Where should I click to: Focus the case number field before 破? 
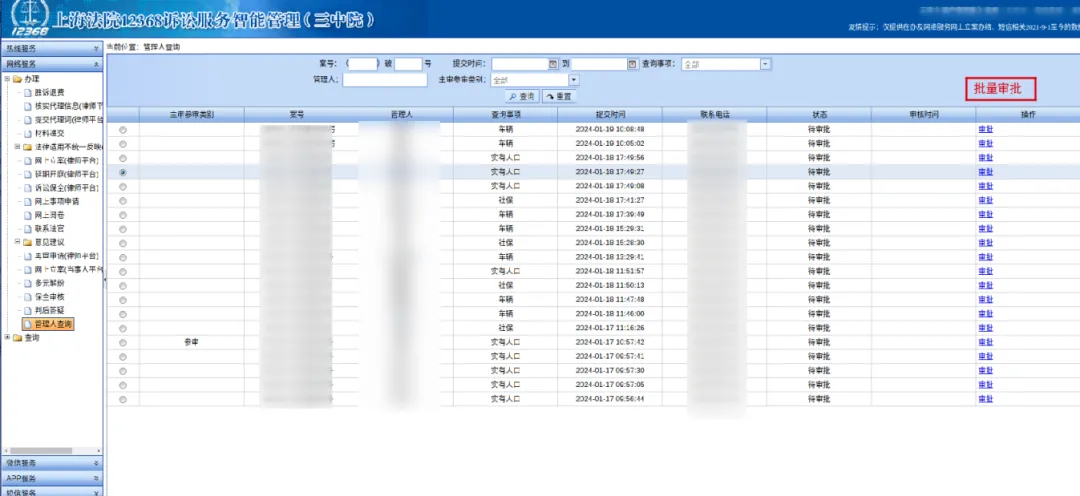(364, 64)
